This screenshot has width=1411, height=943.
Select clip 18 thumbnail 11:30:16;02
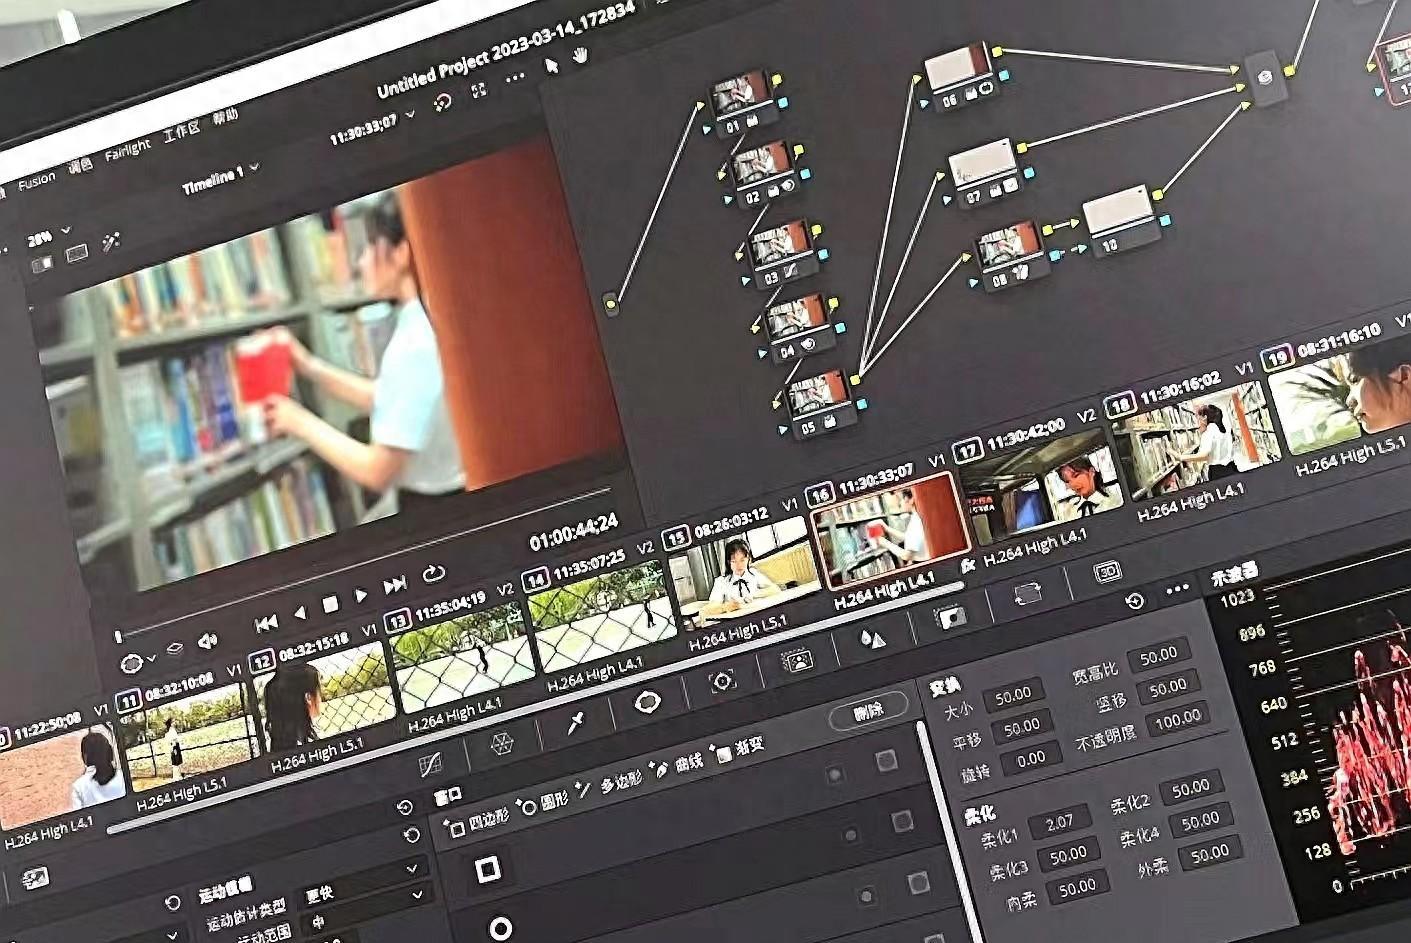click(x=1196, y=438)
